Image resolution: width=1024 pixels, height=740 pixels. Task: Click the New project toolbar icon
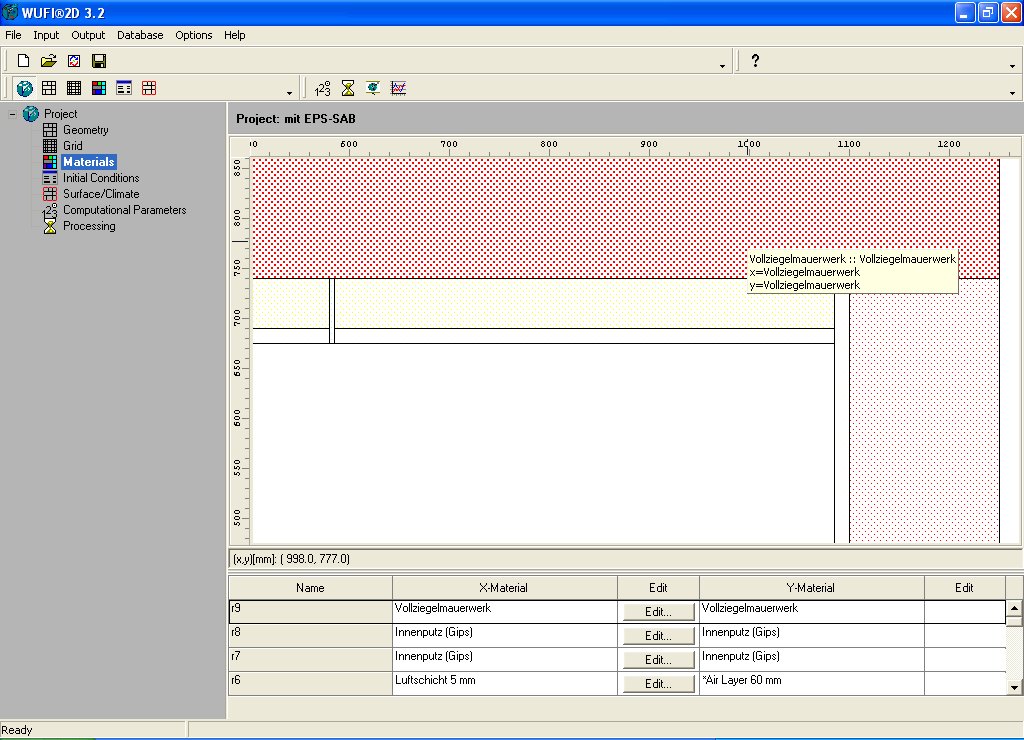24,61
